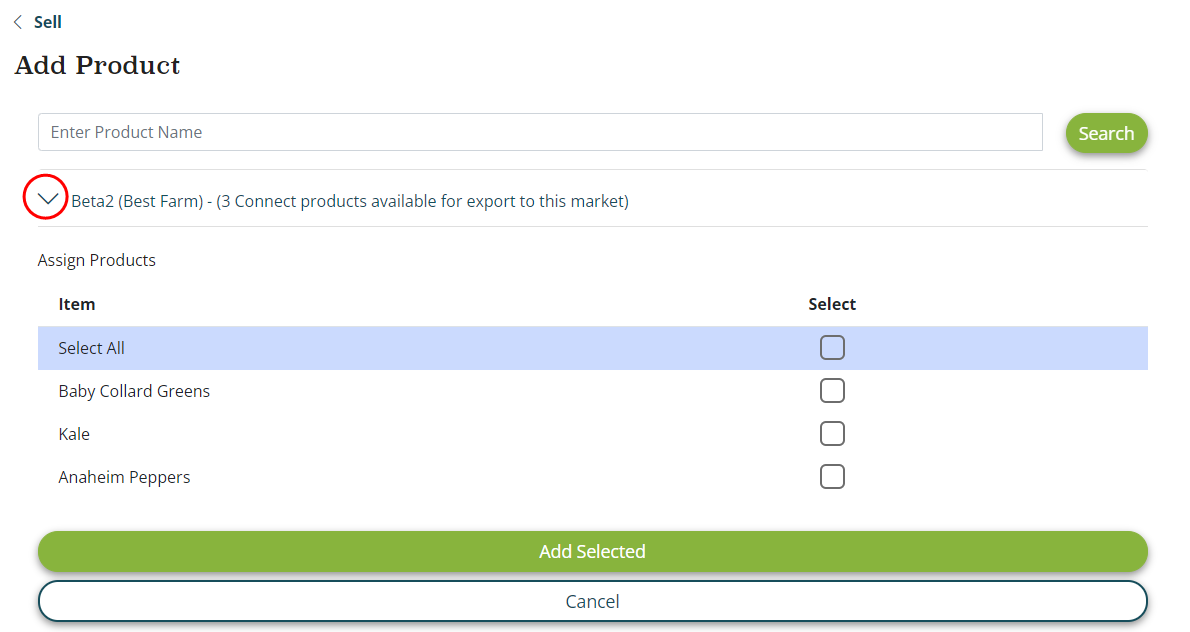Tick the Select All checkbox

[832, 348]
